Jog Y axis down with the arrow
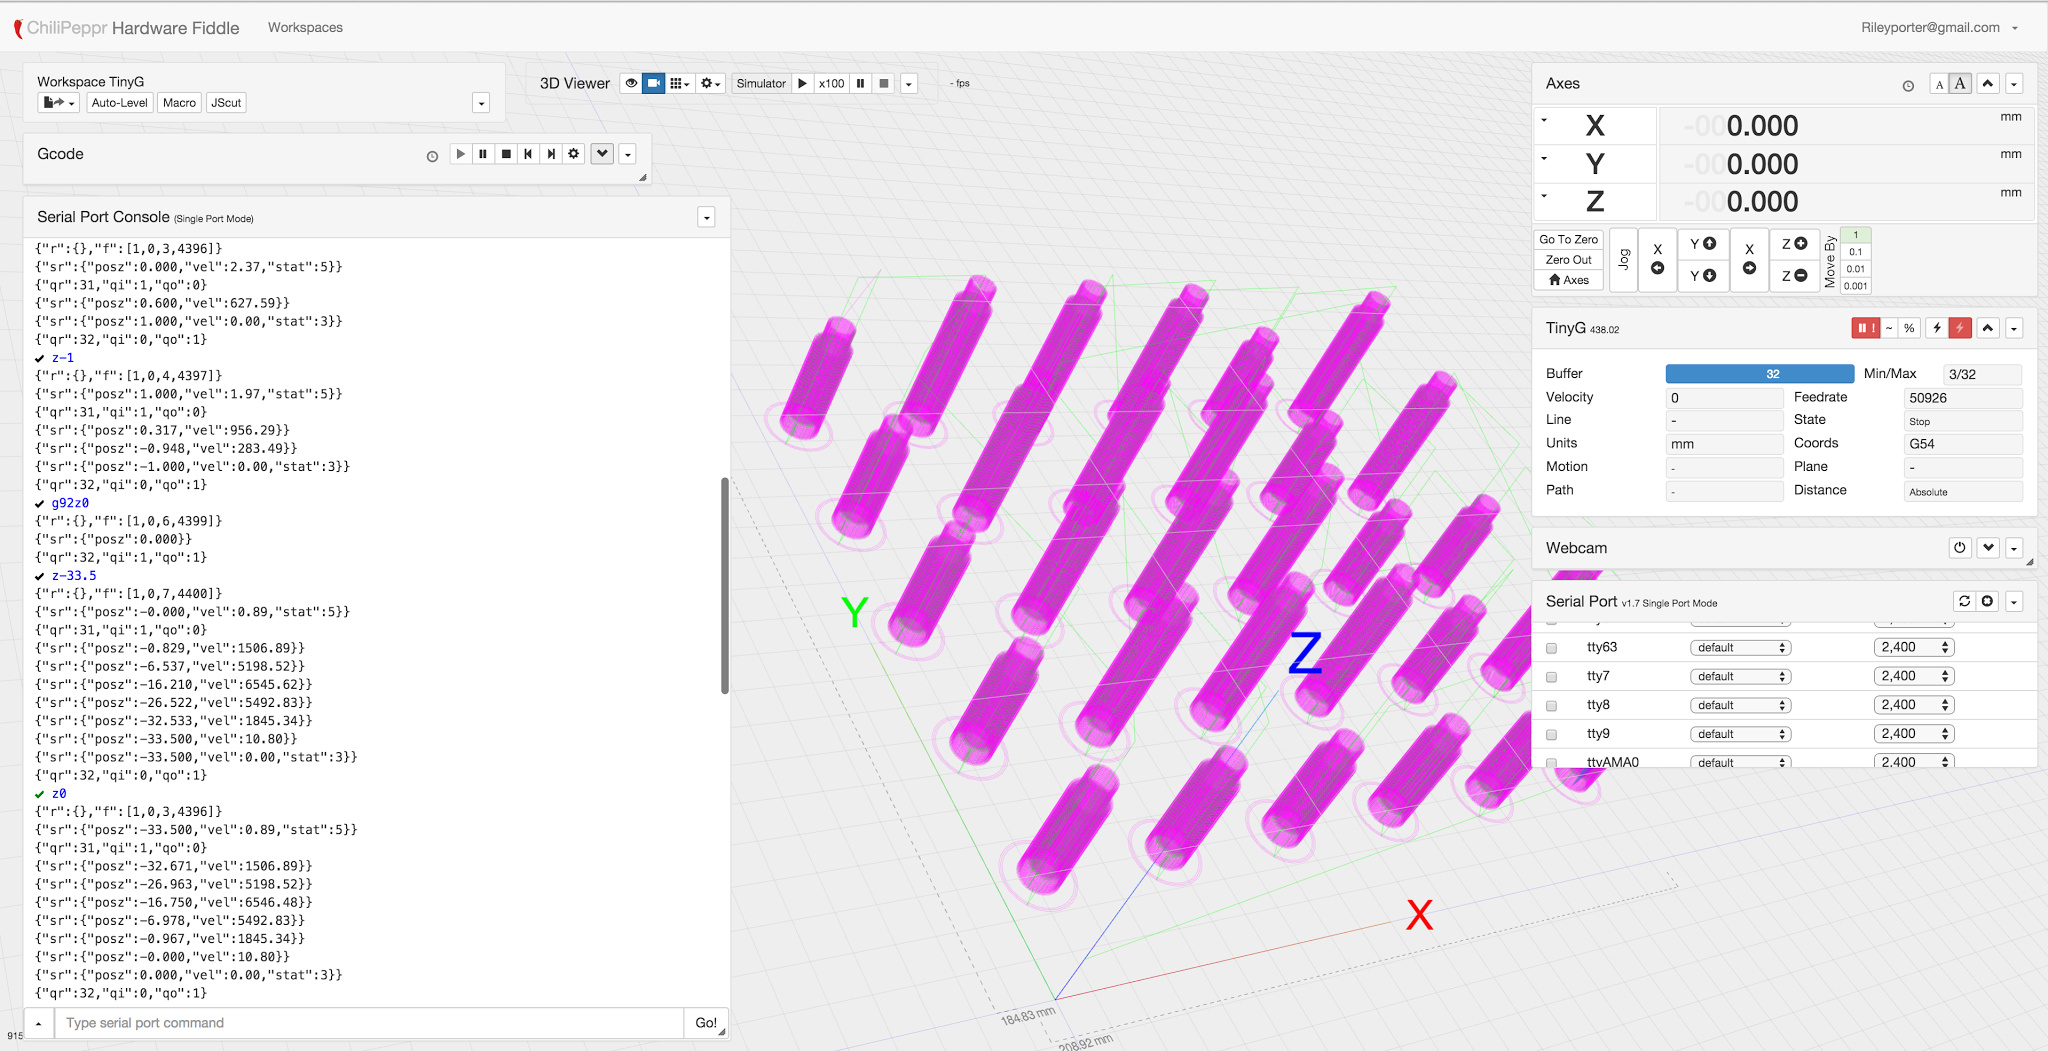This screenshot has height=1051, width=2048. [x=1702, y=276]
